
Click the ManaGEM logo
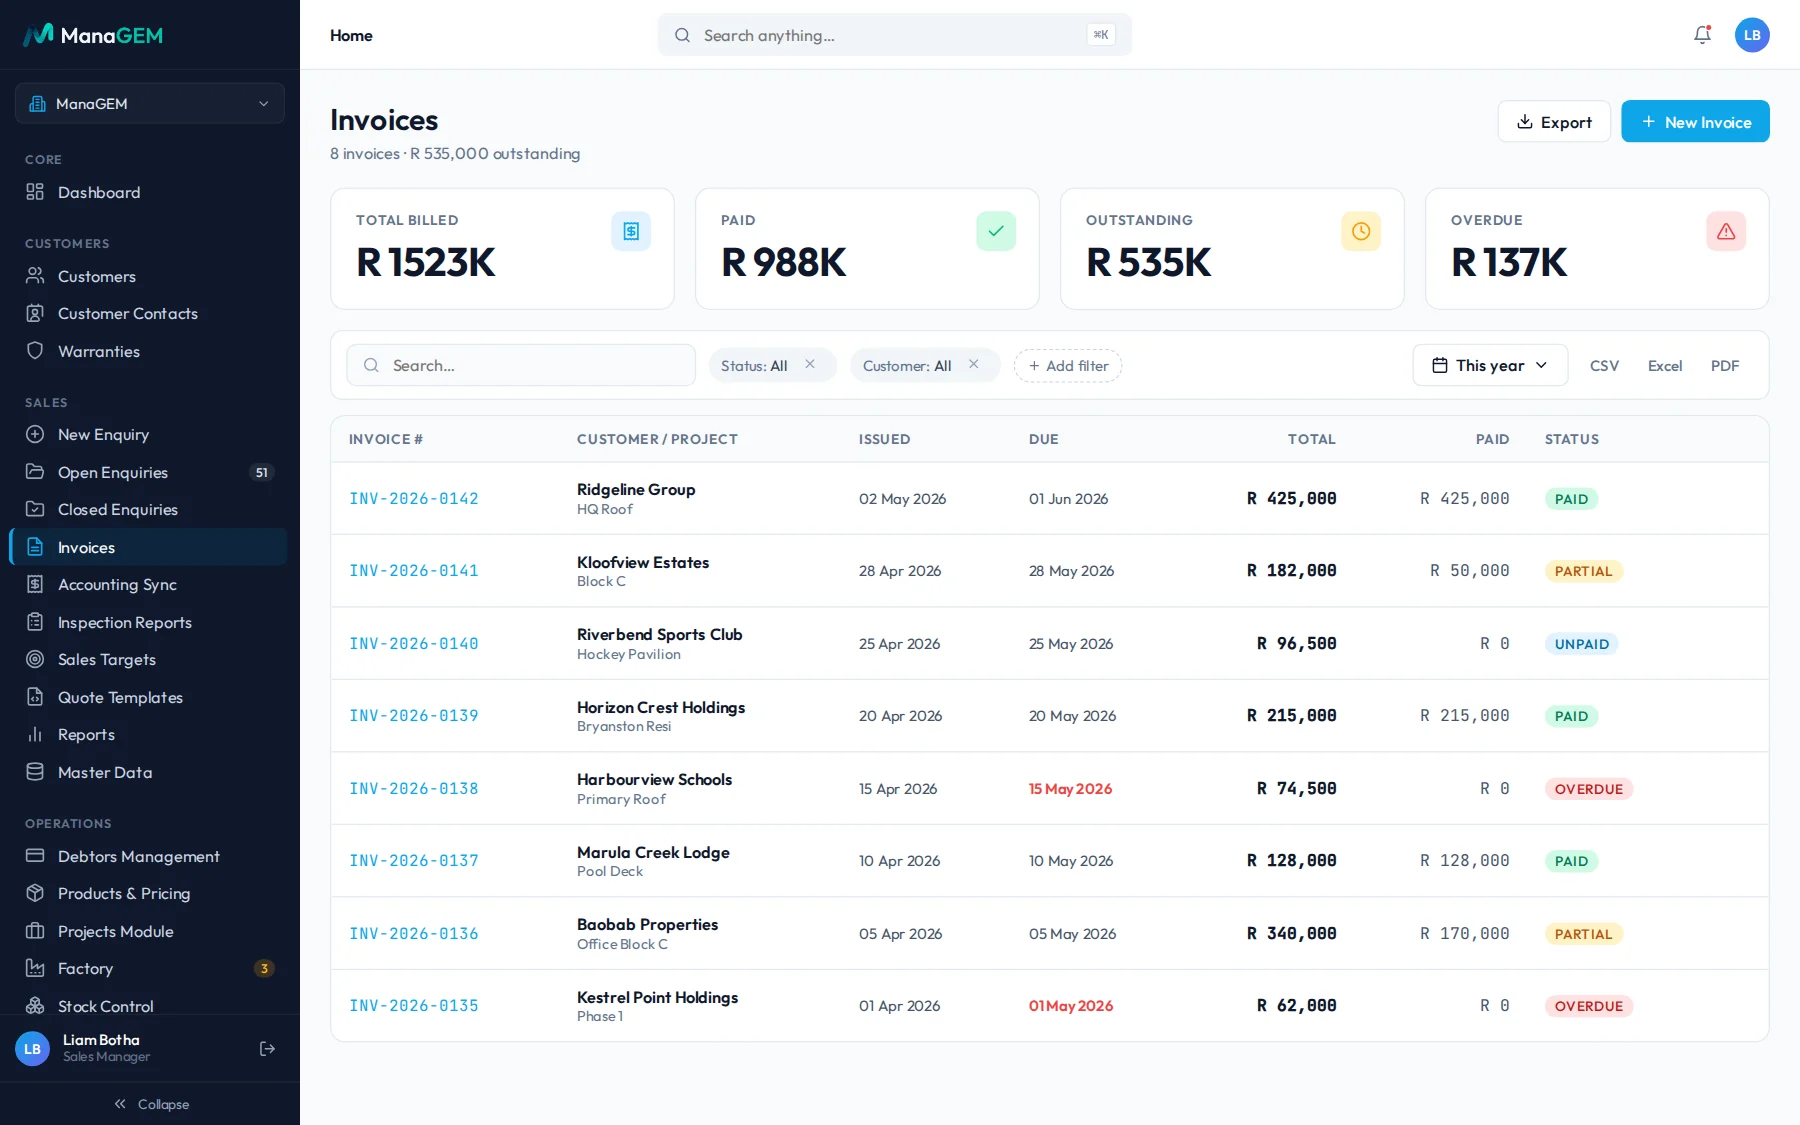point(93,35)
